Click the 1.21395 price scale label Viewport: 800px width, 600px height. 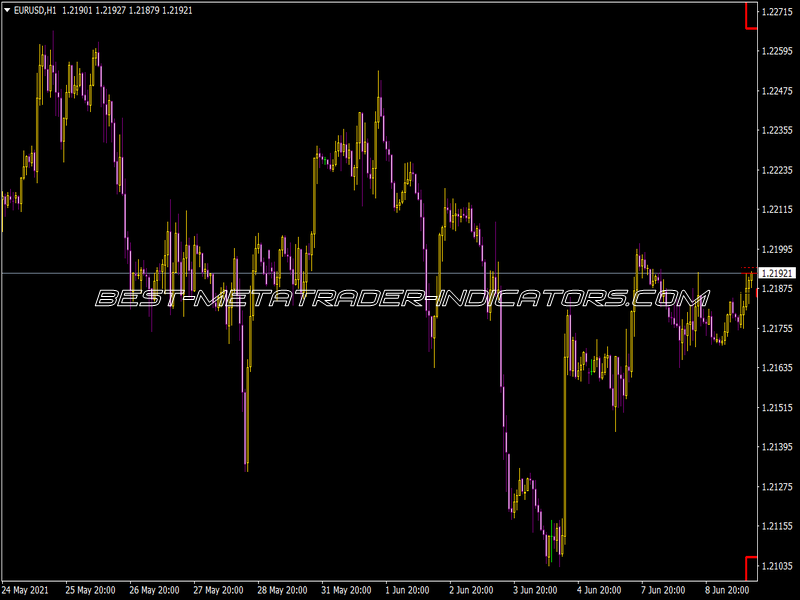[x=777, y=446]
